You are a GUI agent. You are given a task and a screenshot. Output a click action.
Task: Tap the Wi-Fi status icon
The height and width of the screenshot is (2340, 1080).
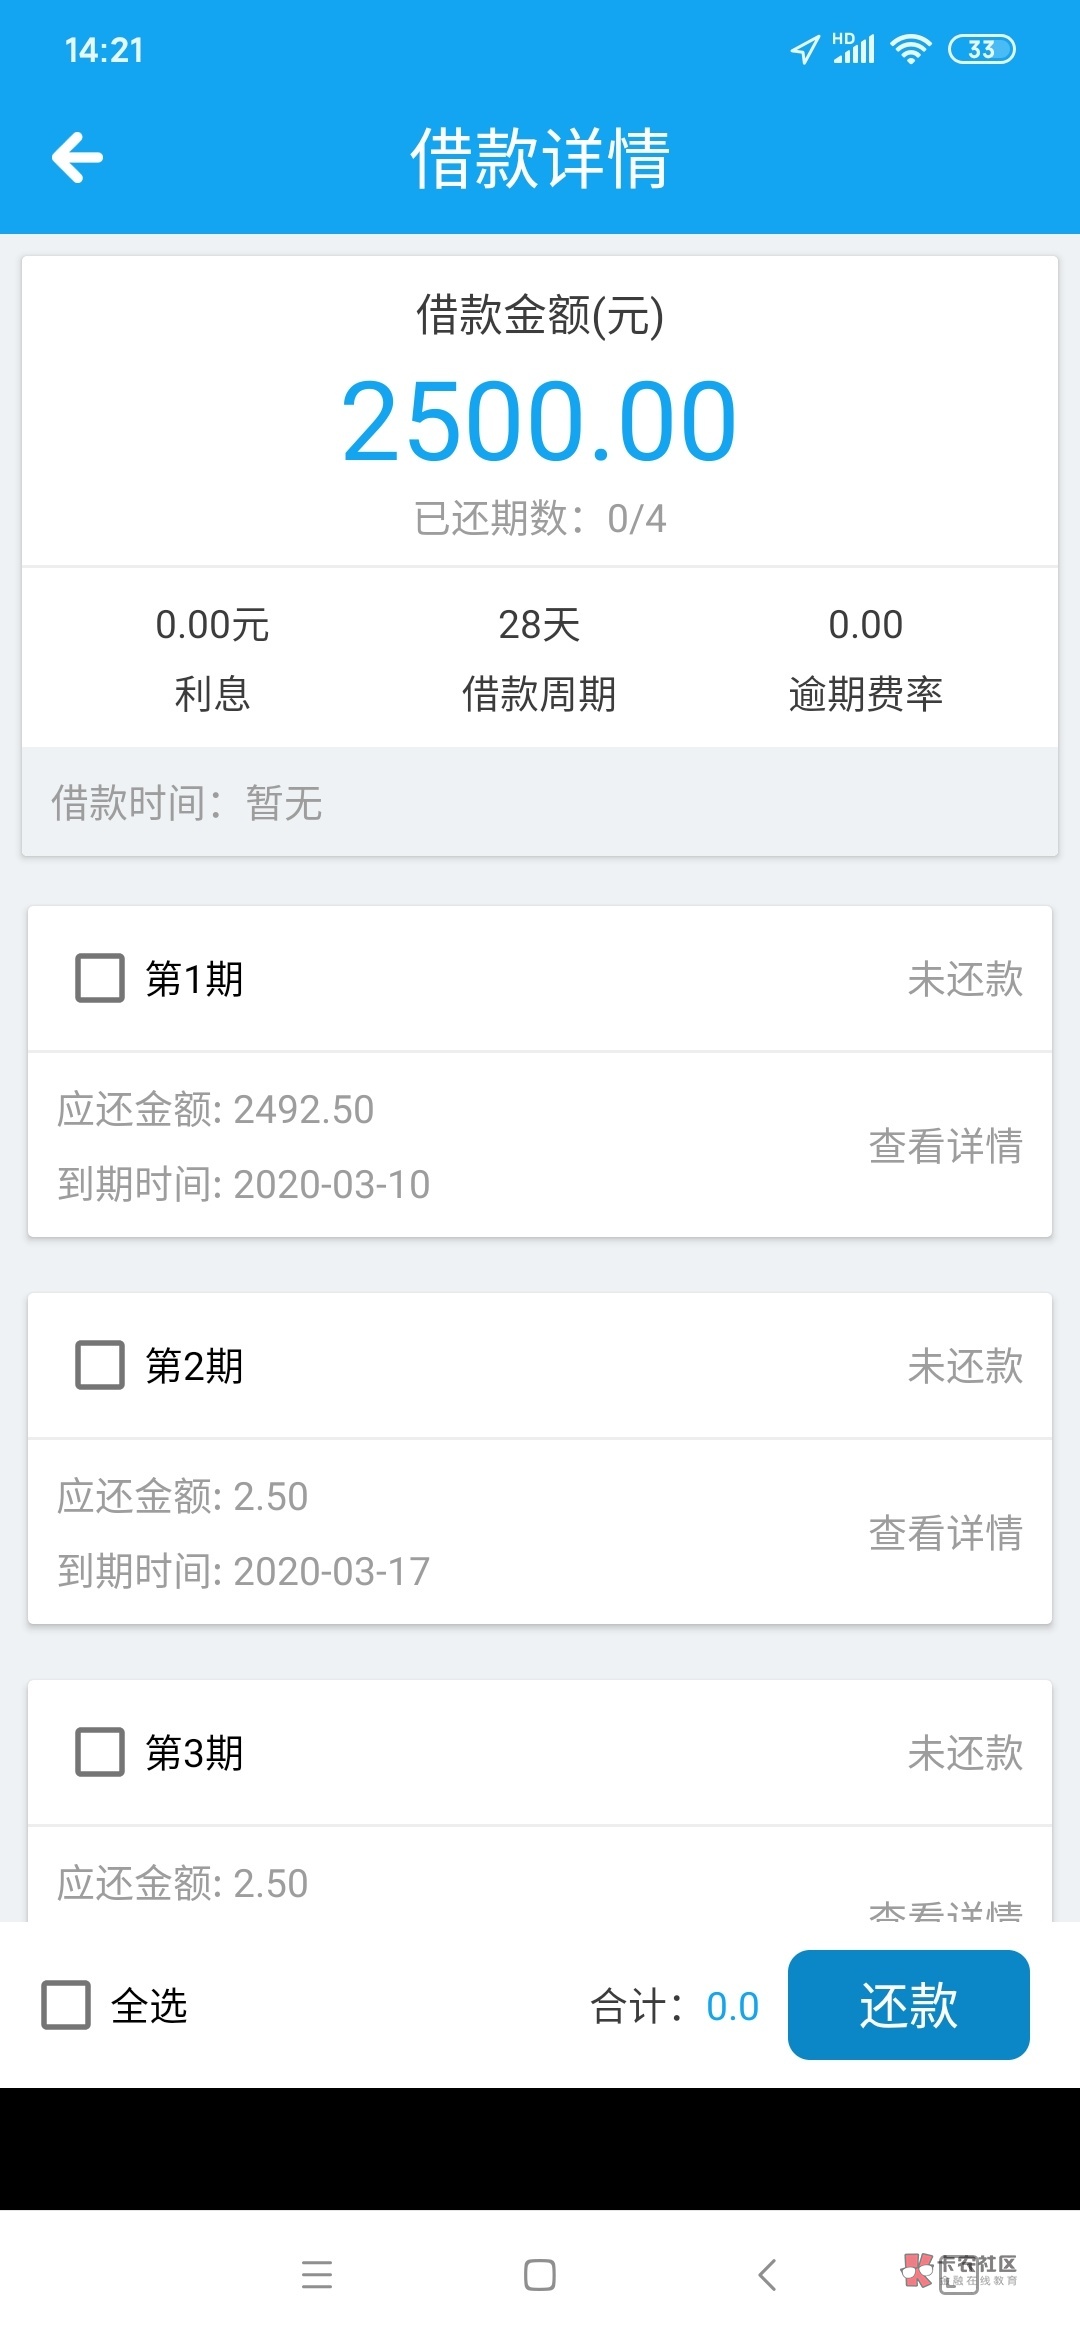tap(910, 49)
